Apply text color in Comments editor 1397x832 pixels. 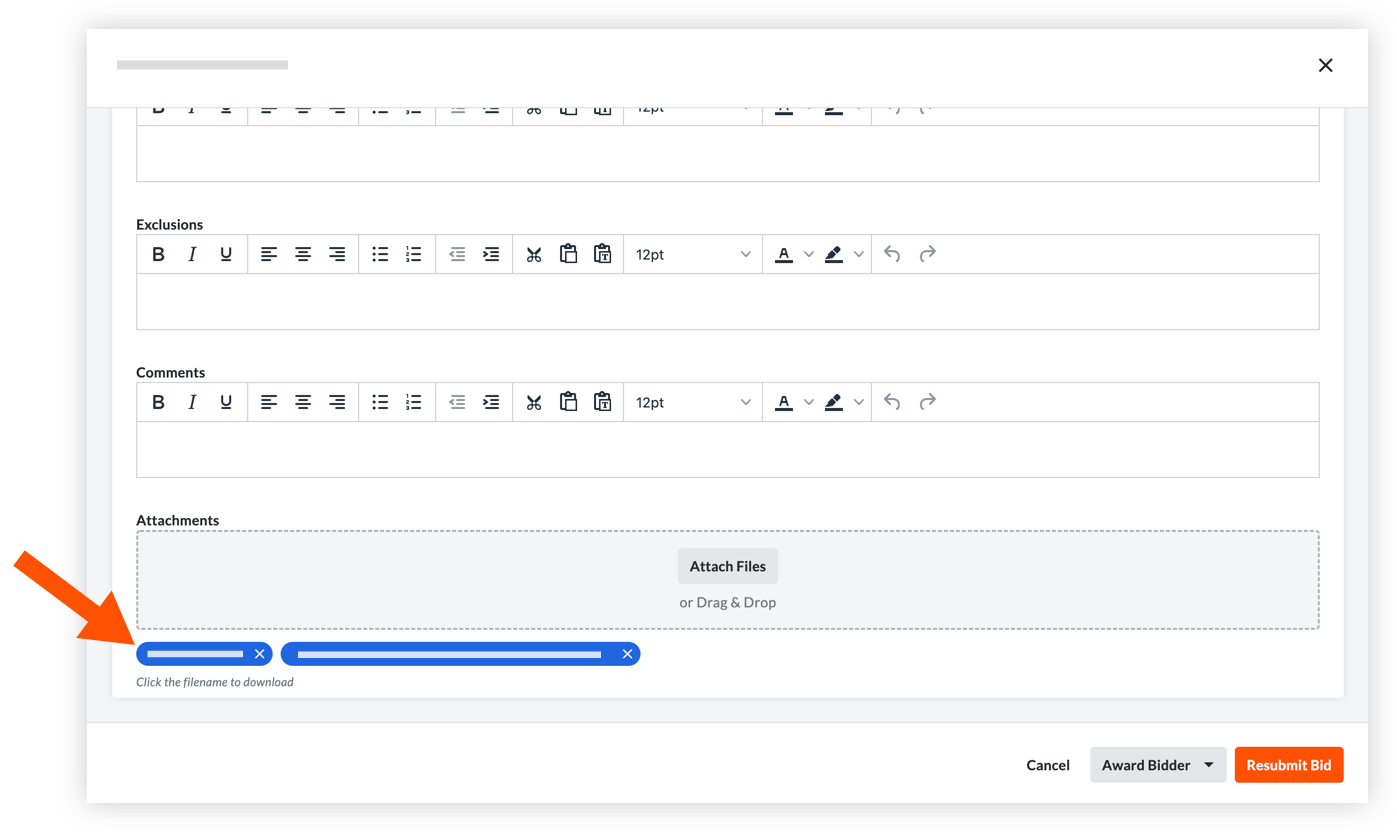[784, 402]
